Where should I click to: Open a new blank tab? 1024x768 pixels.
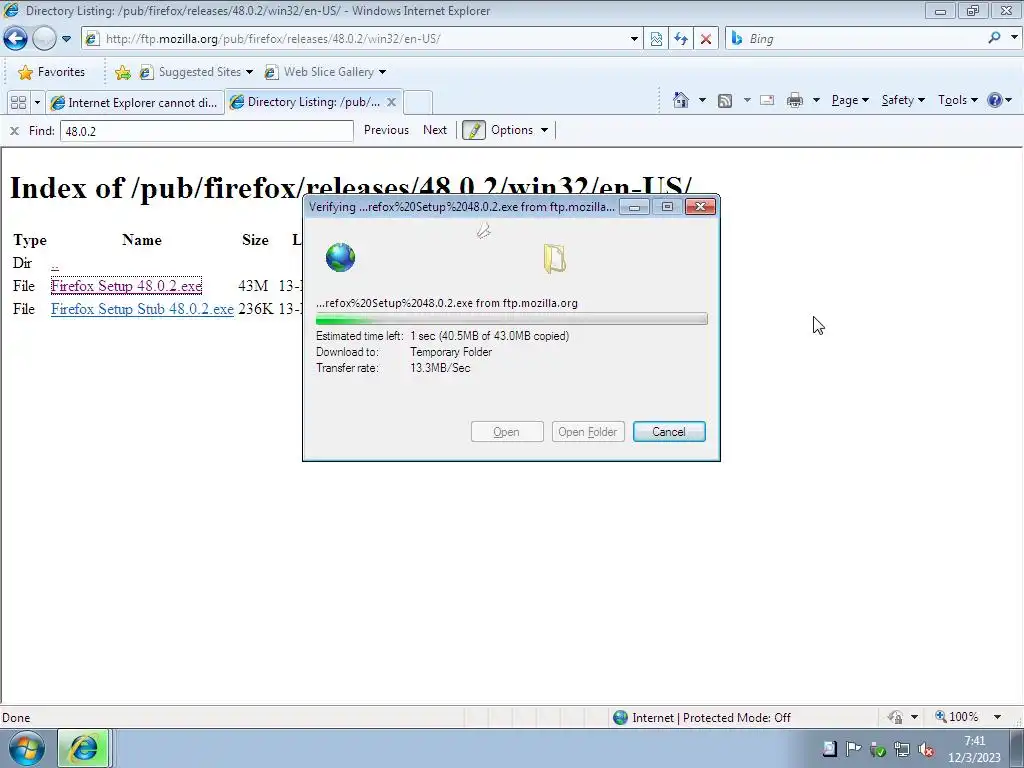tap(418, 103)
